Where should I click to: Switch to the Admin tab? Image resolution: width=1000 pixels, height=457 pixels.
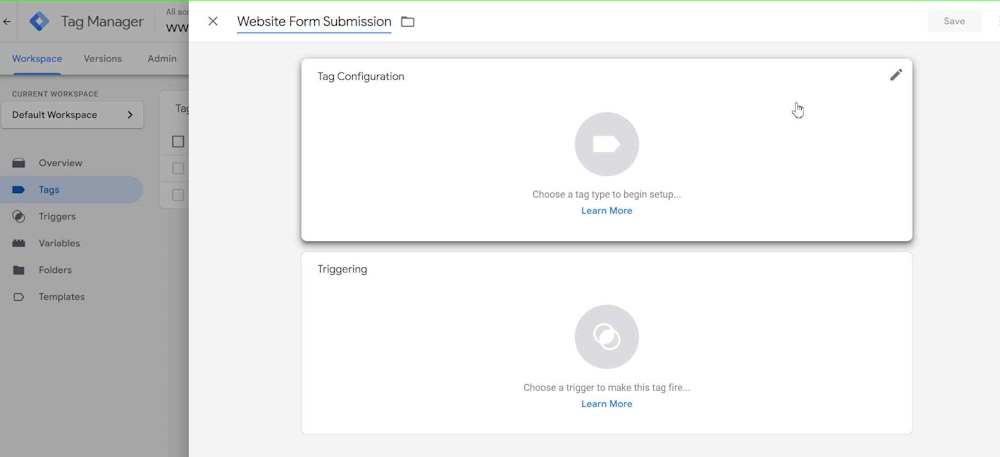point(162,59)
